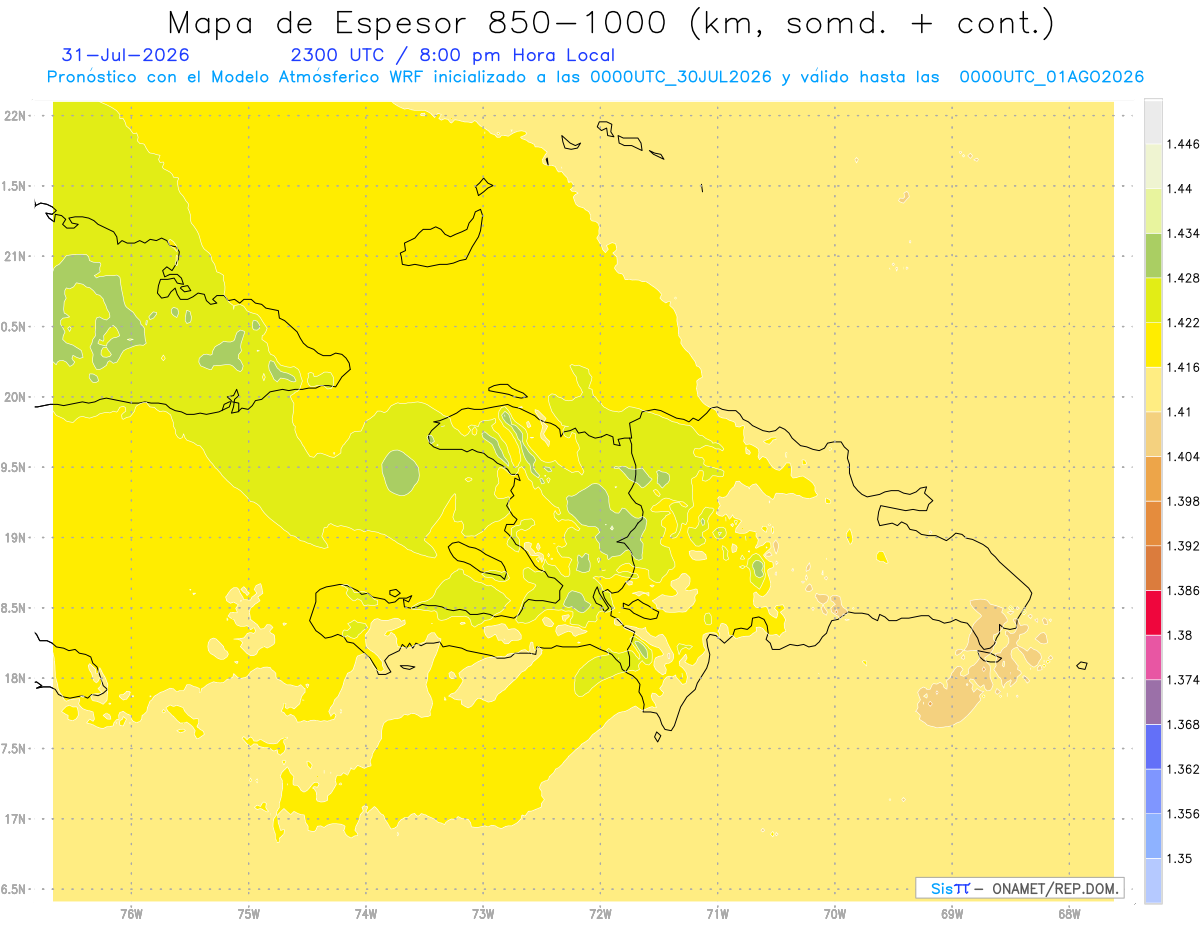The image size is (1200, 927).
Task: Select the legend value "1.416"
Action: tap(1183, 367)
